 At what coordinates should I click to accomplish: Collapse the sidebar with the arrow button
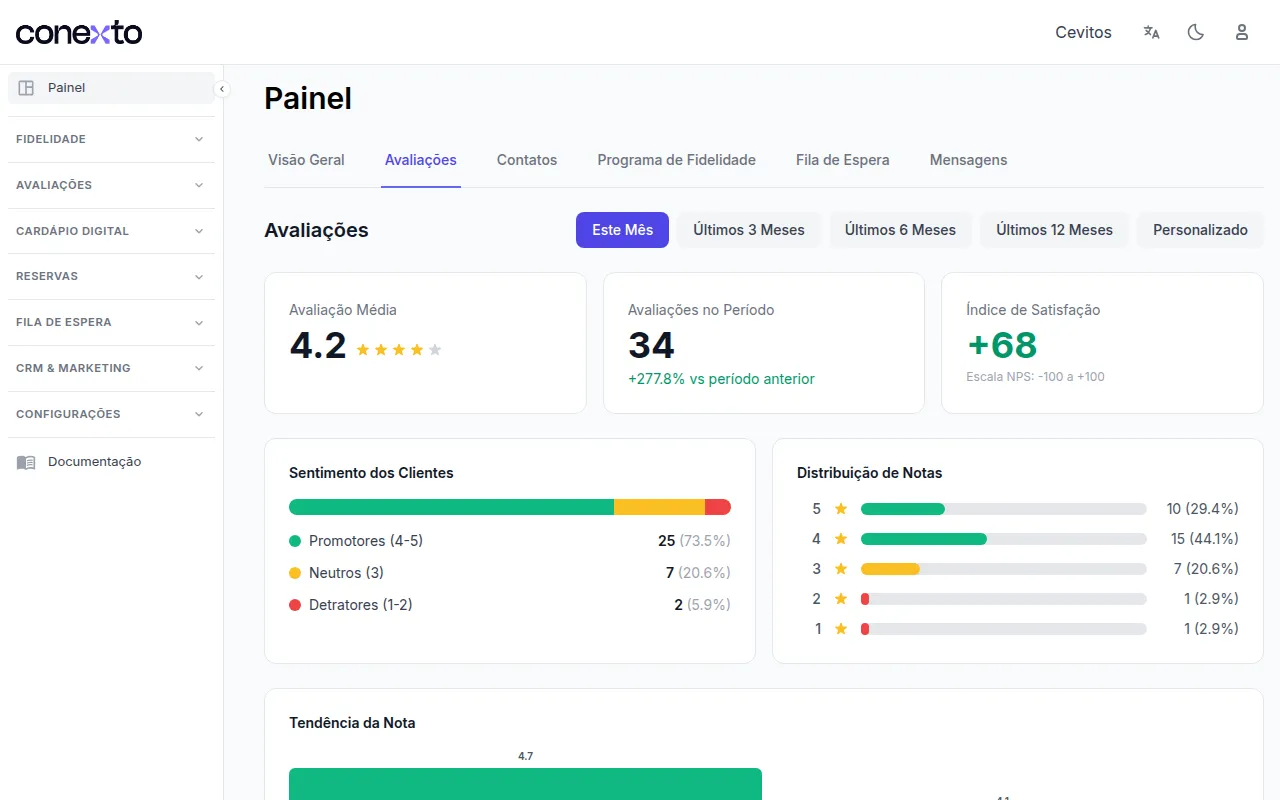222,89
